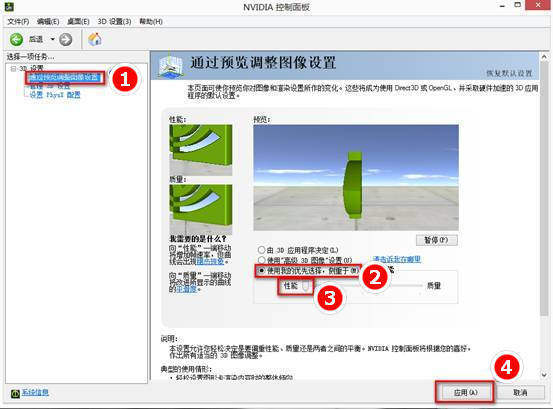Collapse the 3D 设置 tree node

point(13,68)
